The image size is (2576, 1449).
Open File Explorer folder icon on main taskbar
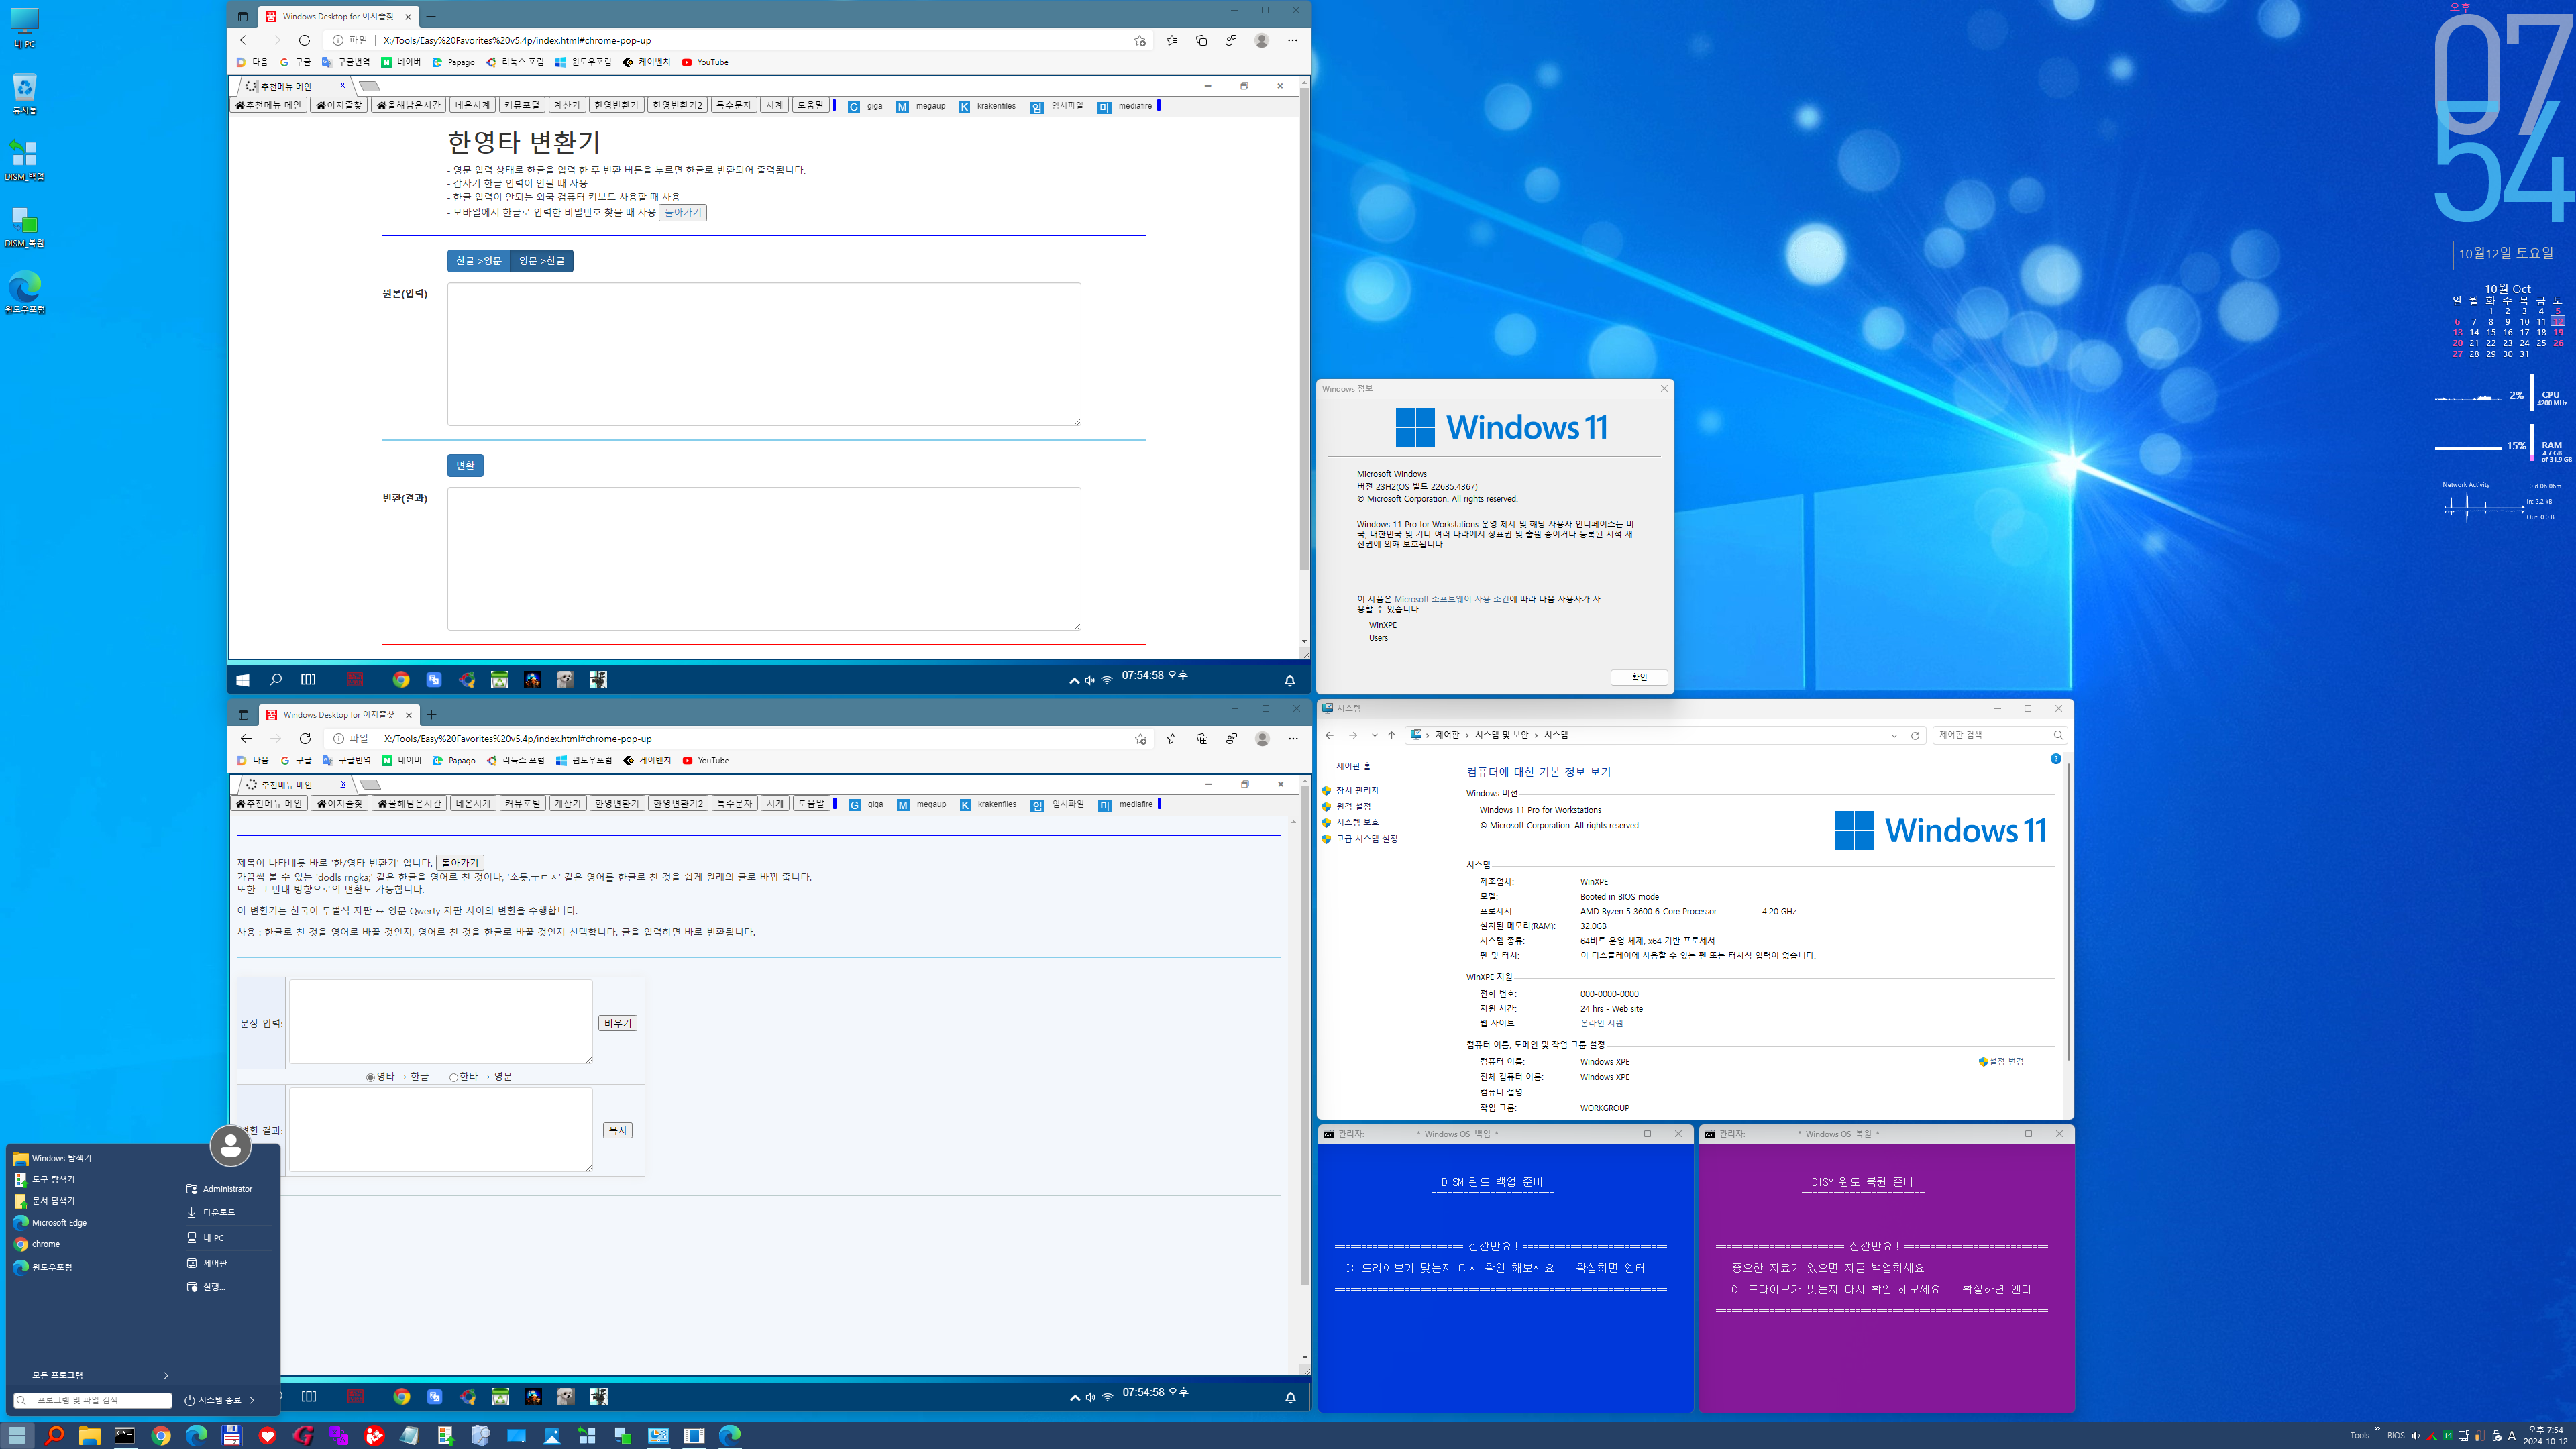[x=89, y=1435]
